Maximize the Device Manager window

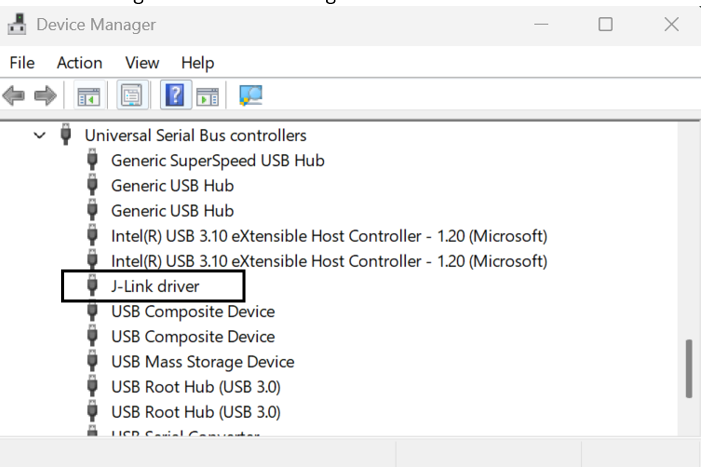[x=606, y=24]
